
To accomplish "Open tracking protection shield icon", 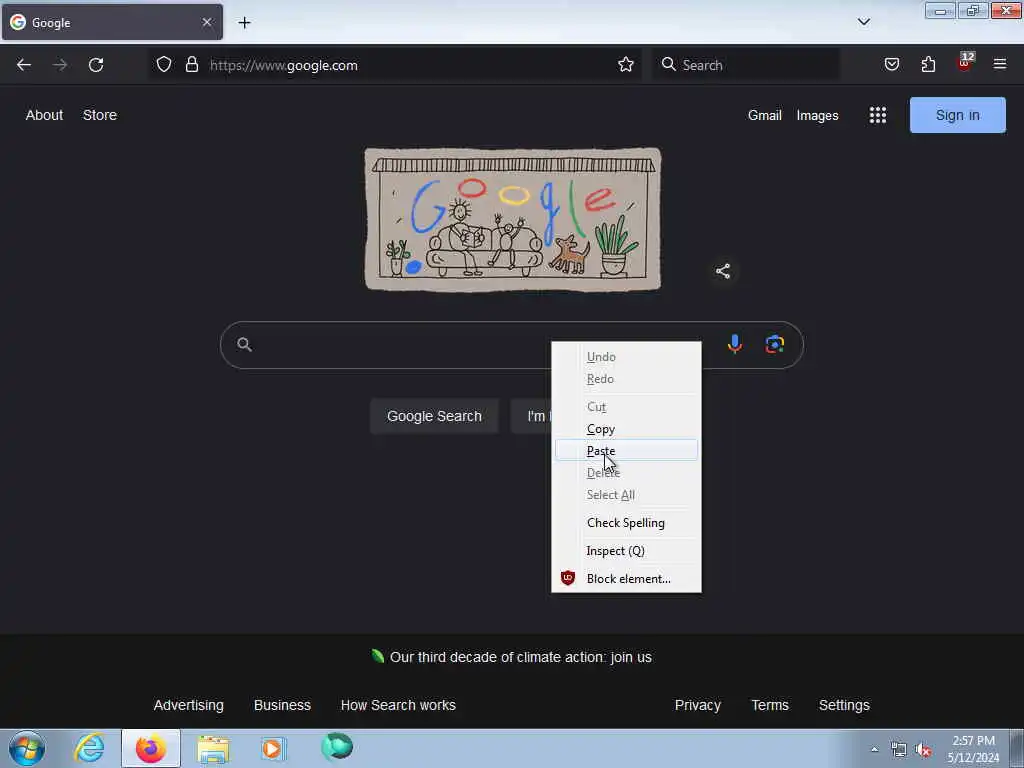I will 164,65.
